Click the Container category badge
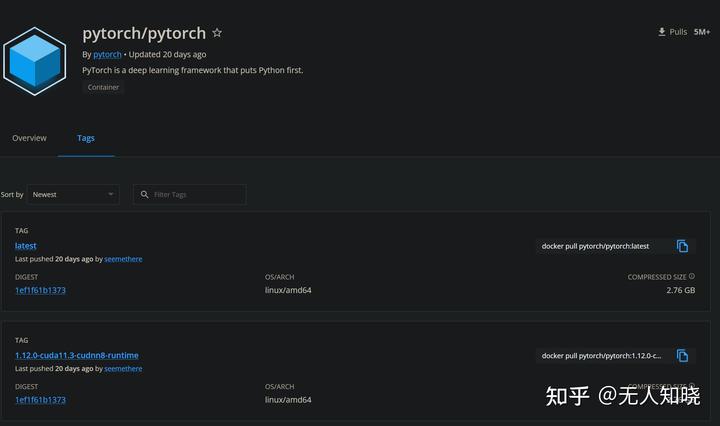 103,87
